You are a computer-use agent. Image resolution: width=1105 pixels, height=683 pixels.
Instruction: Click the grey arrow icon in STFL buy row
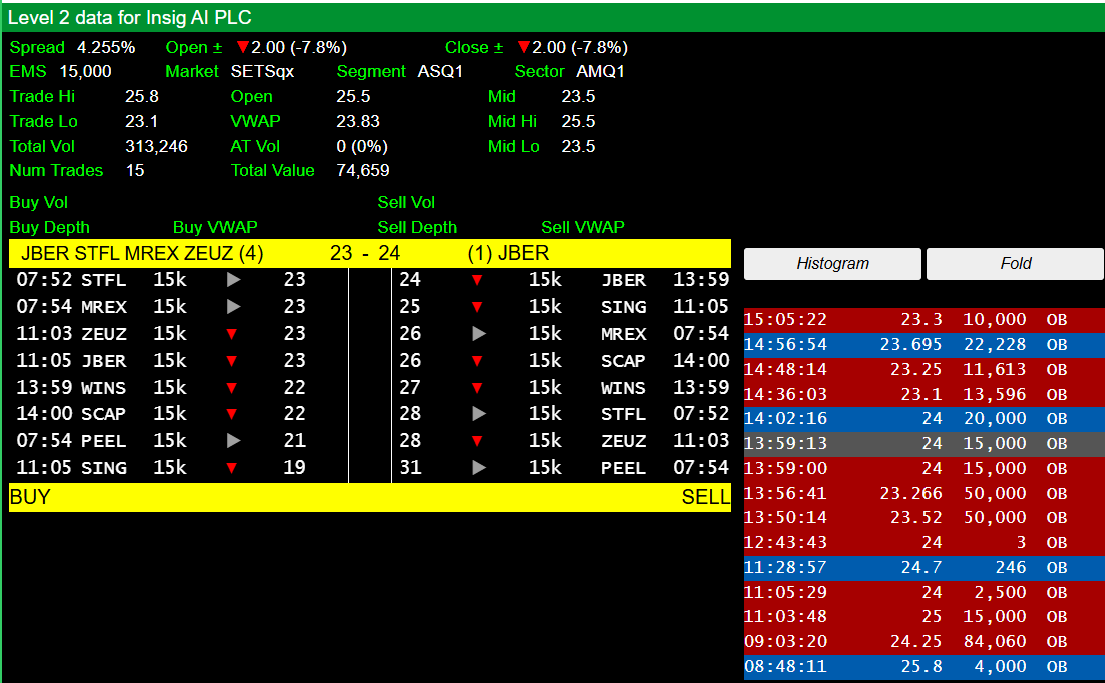point(234,280)
